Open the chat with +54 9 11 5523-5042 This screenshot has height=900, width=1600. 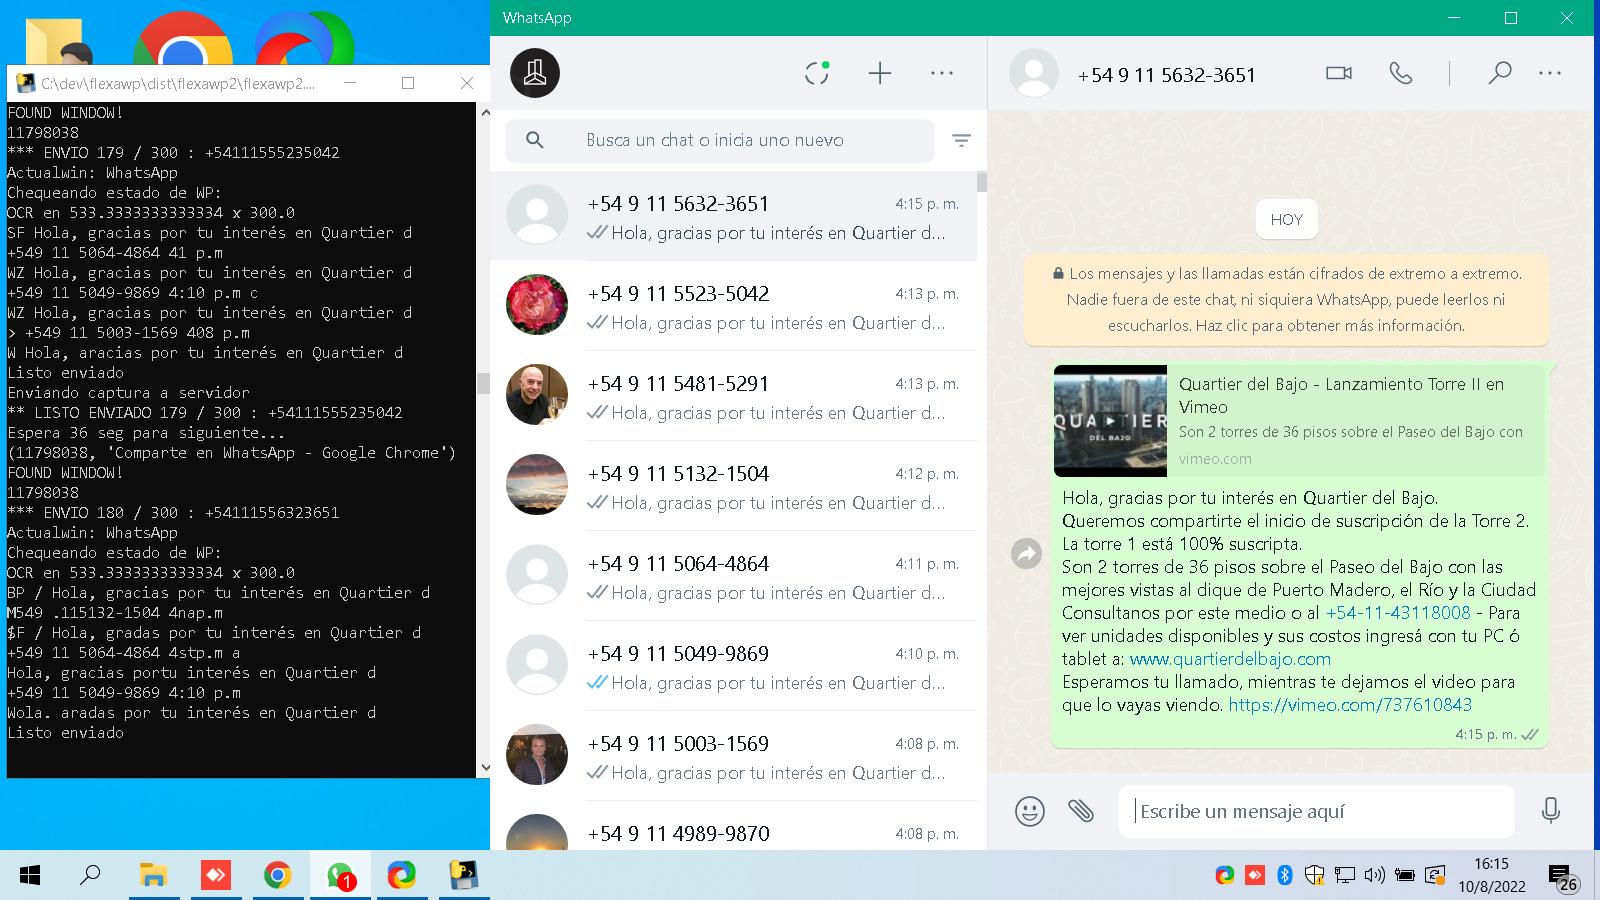click(x=733, y=306)
